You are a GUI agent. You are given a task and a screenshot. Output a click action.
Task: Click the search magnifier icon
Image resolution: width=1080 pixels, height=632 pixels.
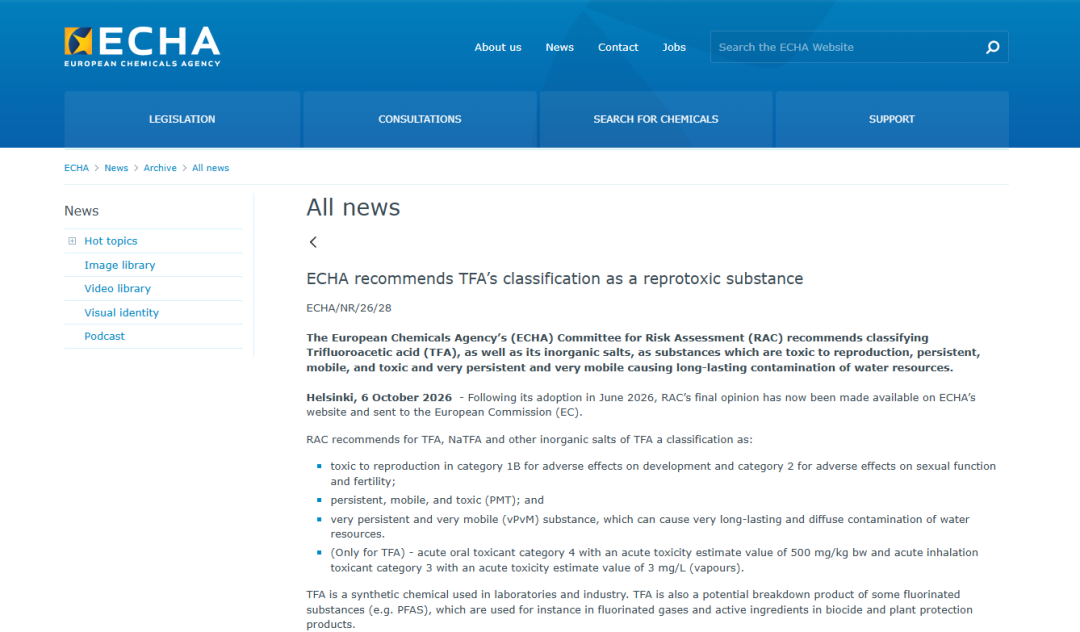993,47
